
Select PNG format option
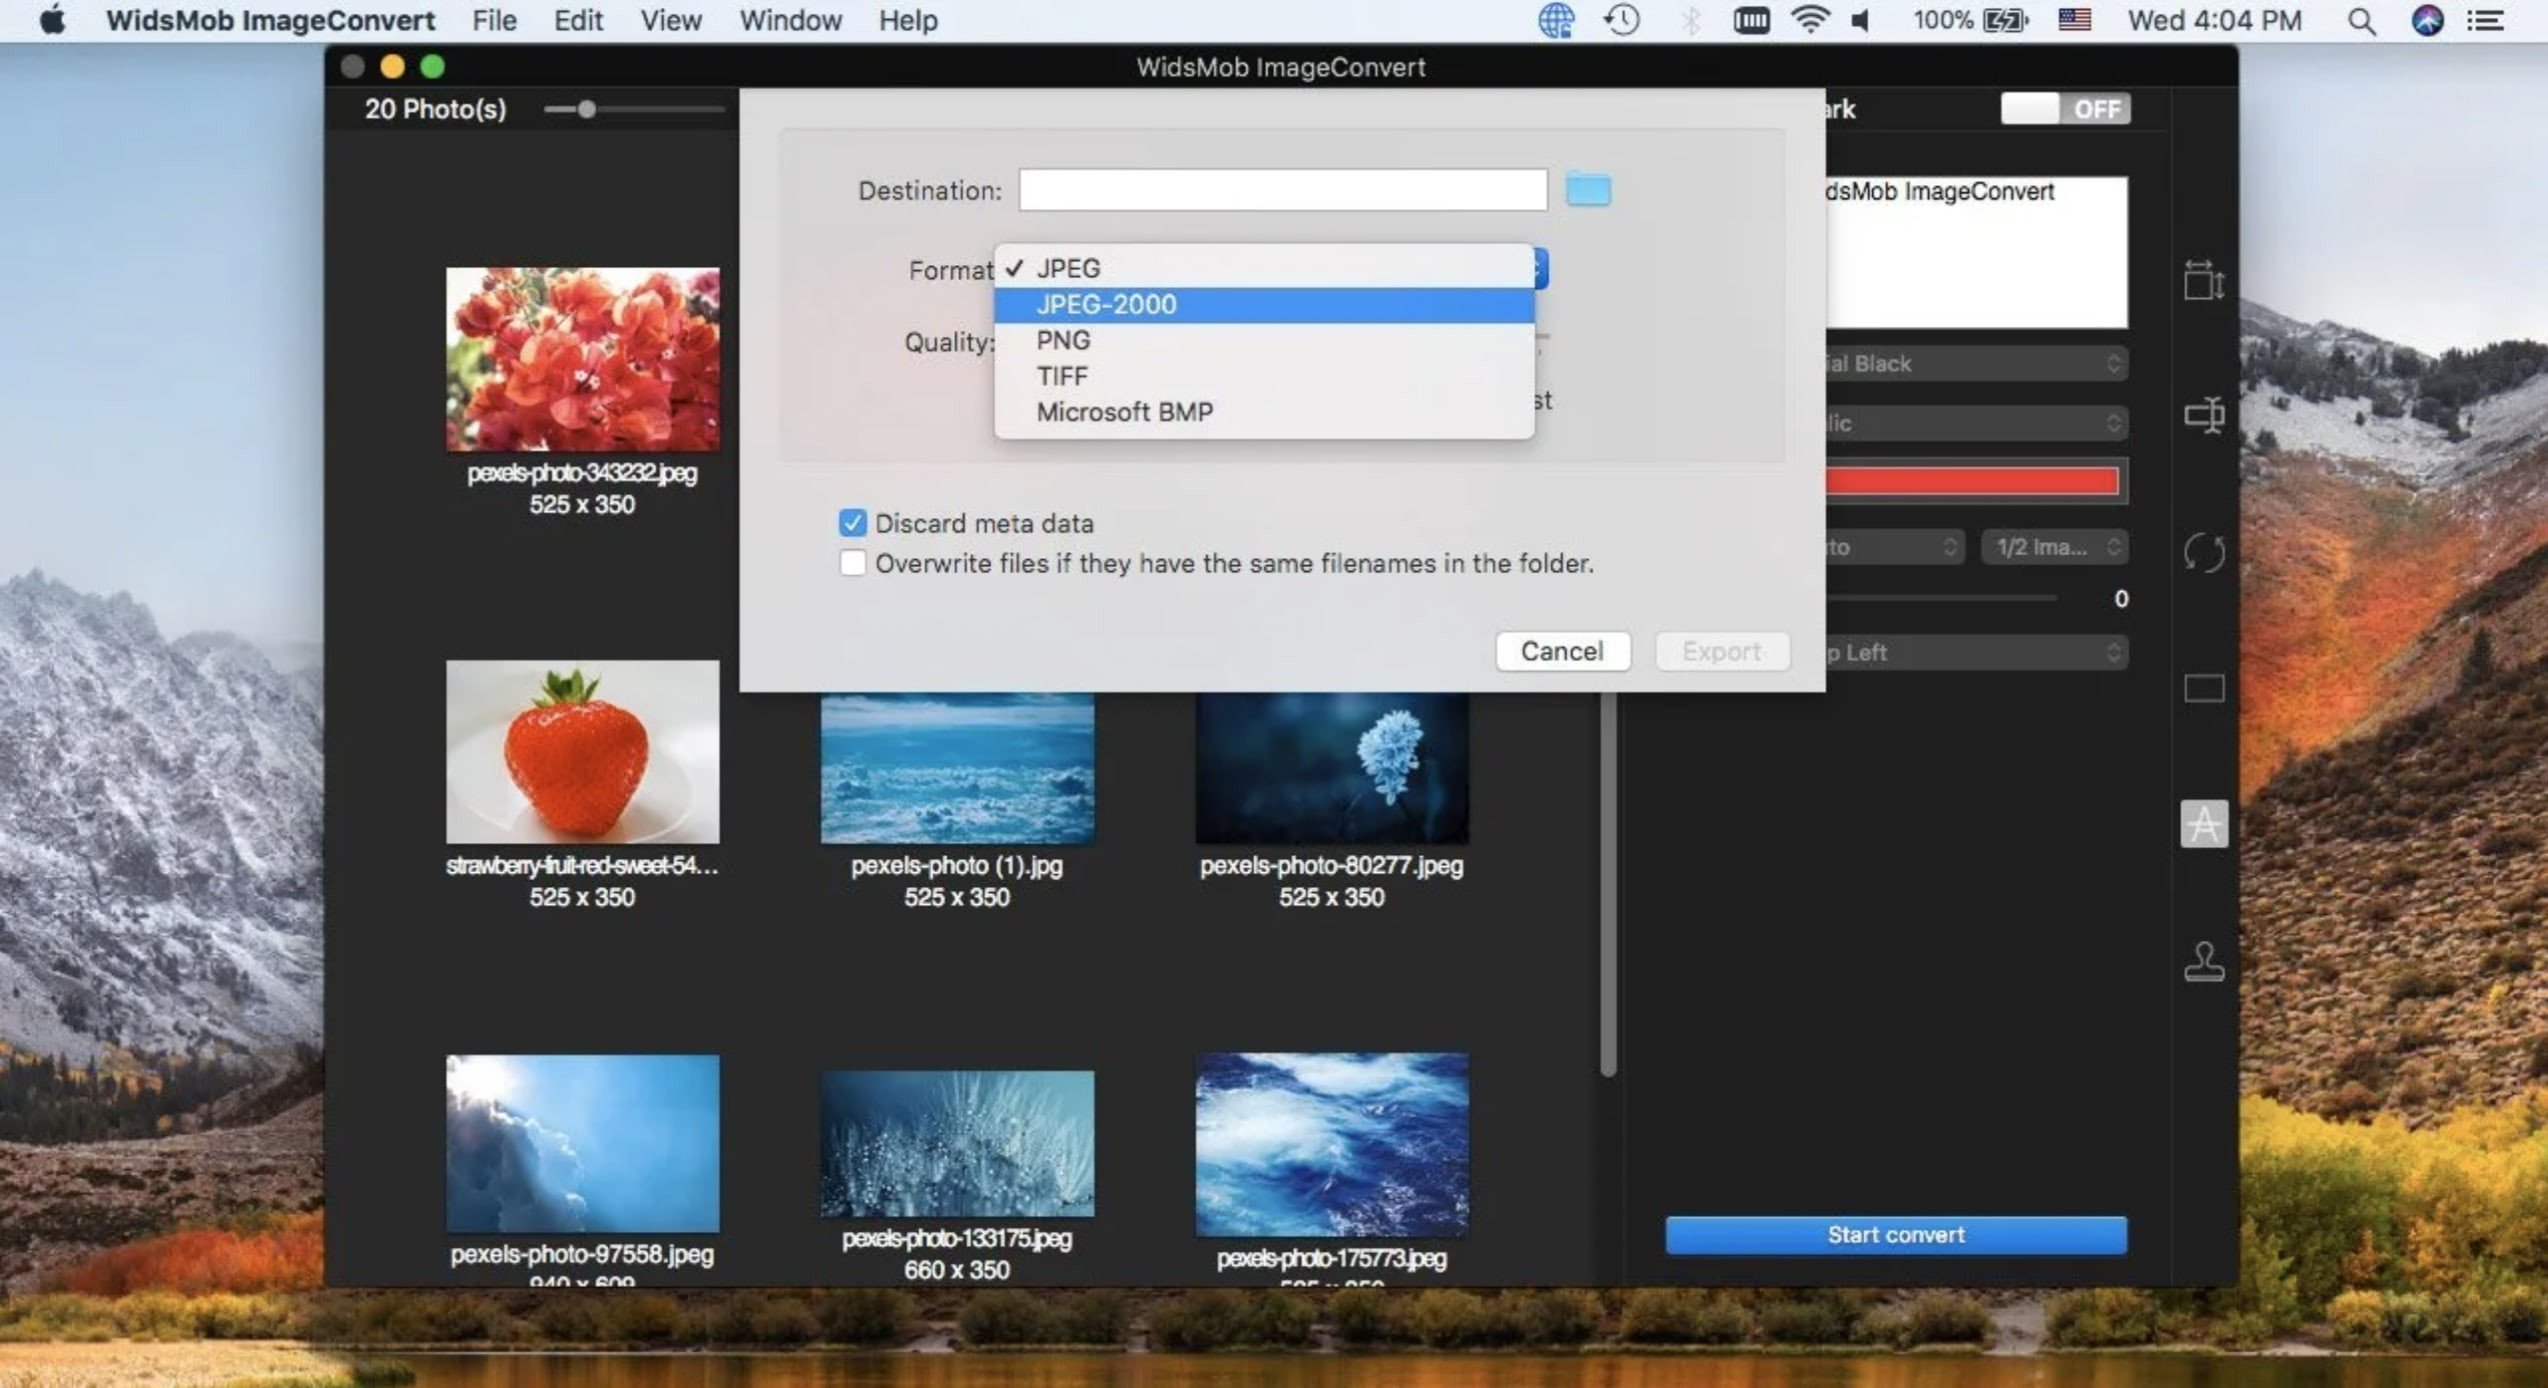tap(1063, 340)
